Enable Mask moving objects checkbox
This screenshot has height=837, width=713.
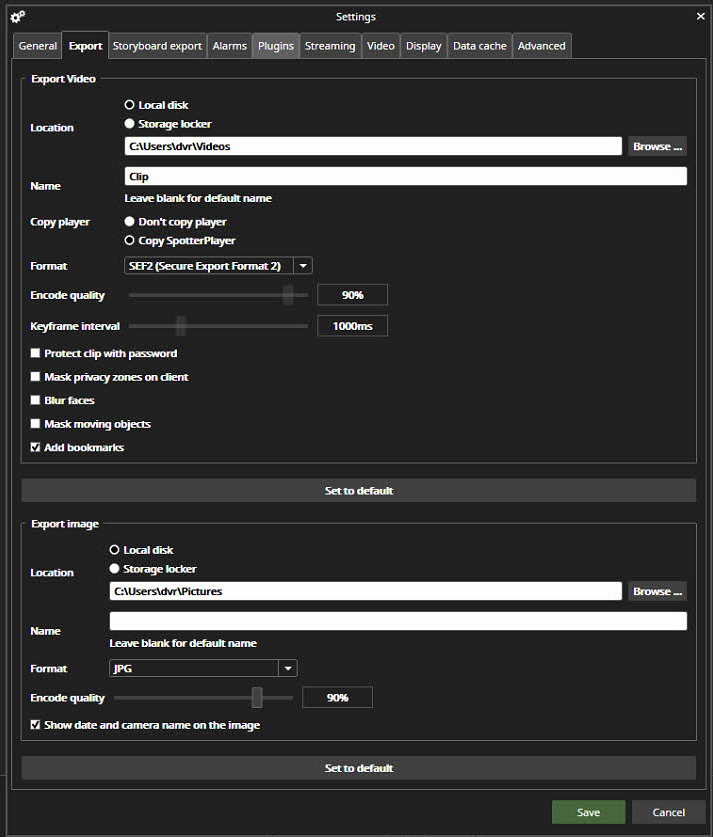[x=36, y=424]
